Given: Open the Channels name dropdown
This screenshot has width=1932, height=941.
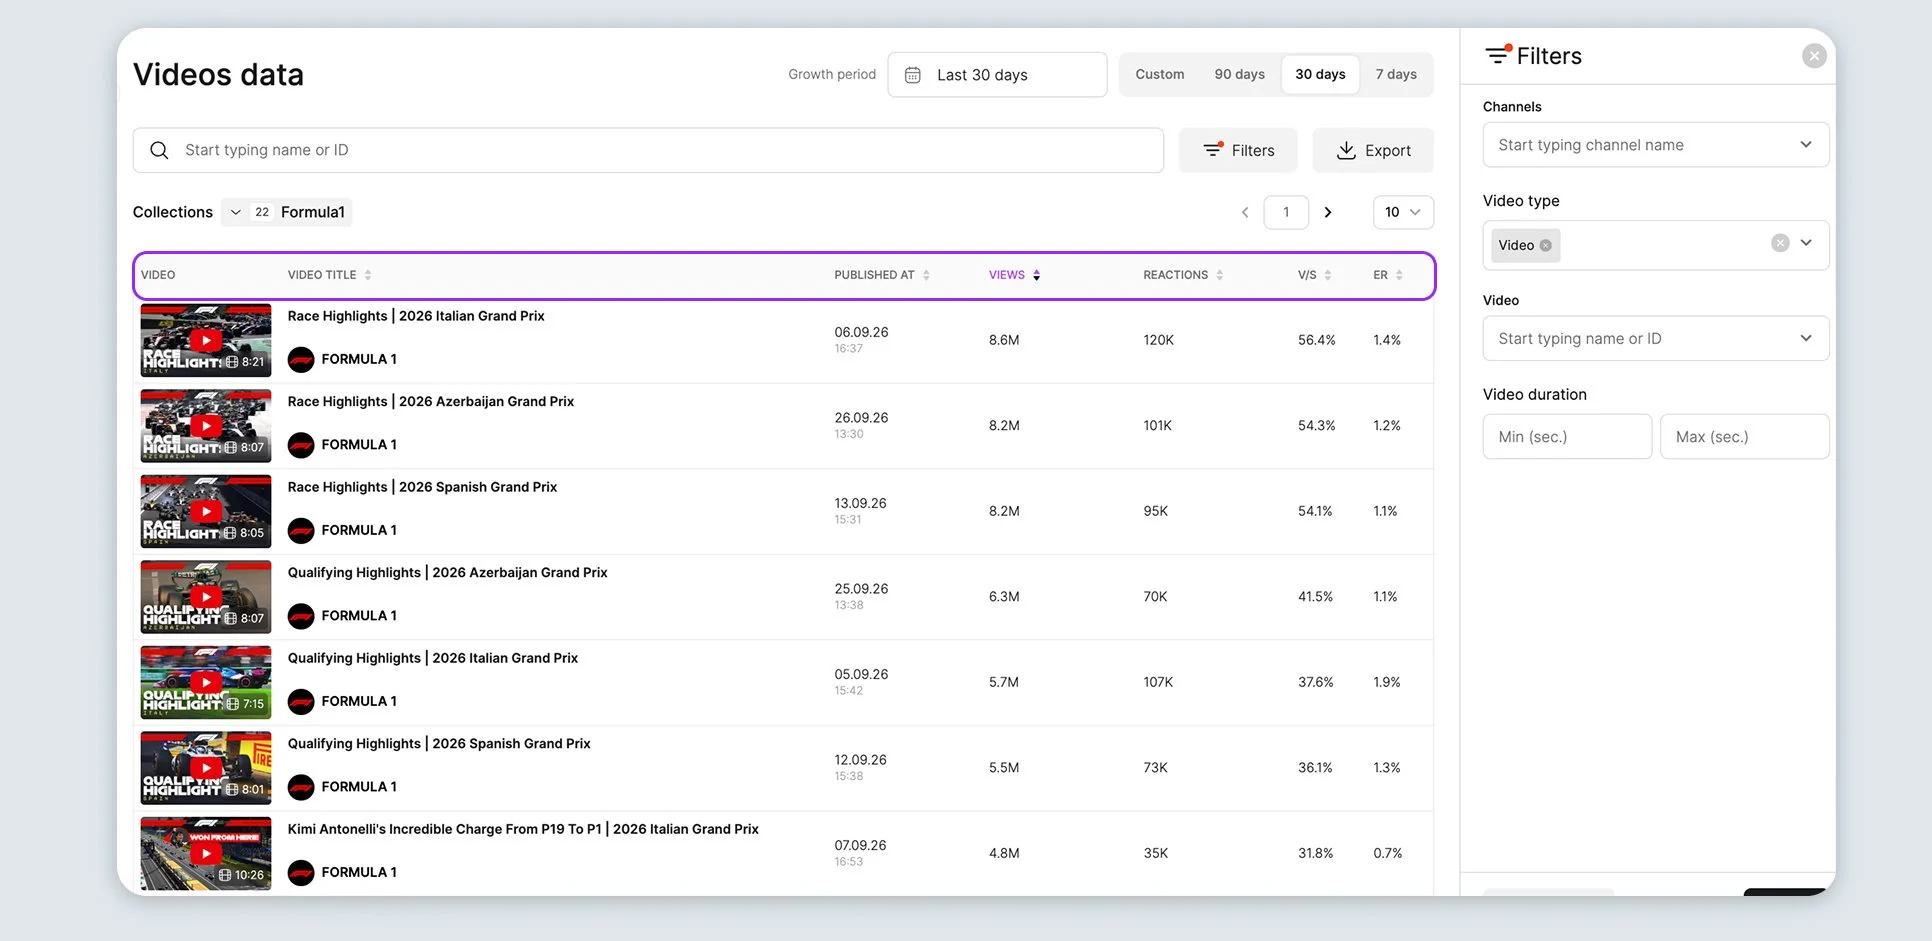Looking at the screenshot, I should coord(1656,145).
